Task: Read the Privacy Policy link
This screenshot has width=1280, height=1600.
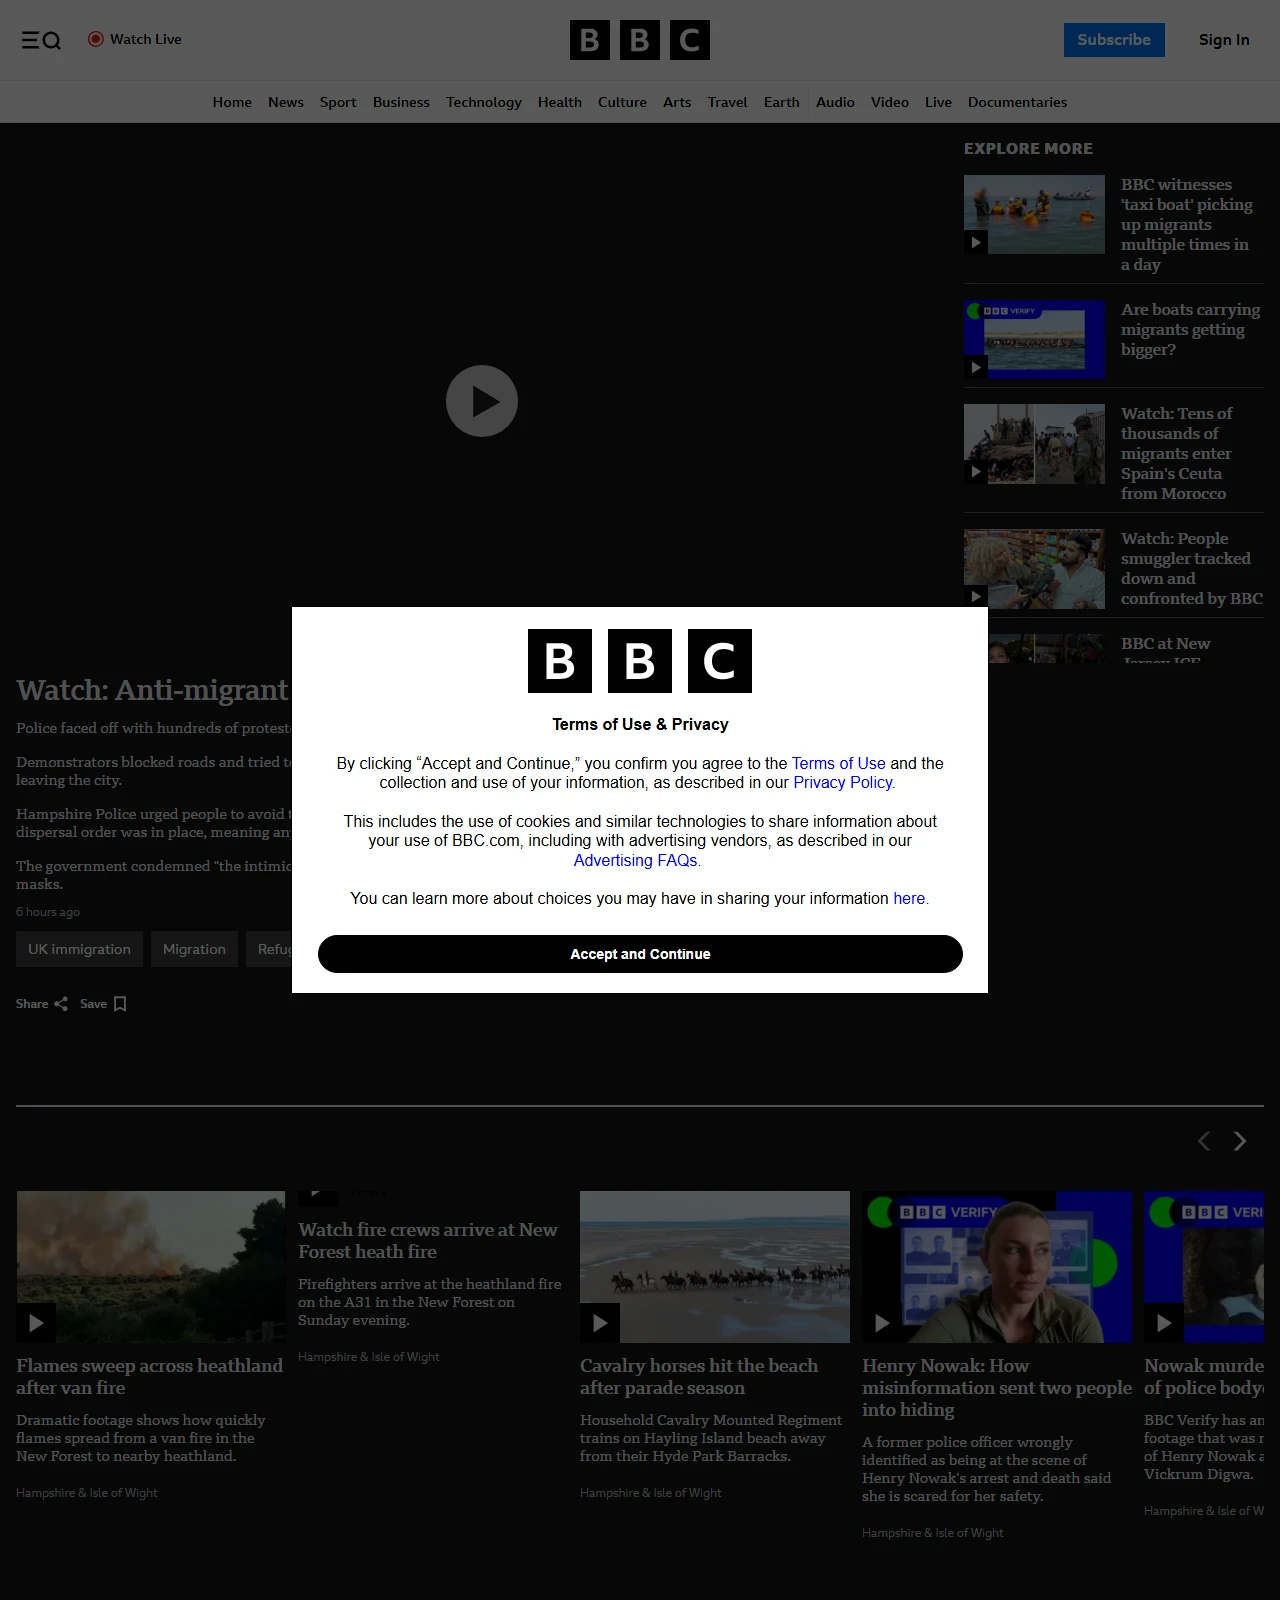Action: (x=843, y=782)
